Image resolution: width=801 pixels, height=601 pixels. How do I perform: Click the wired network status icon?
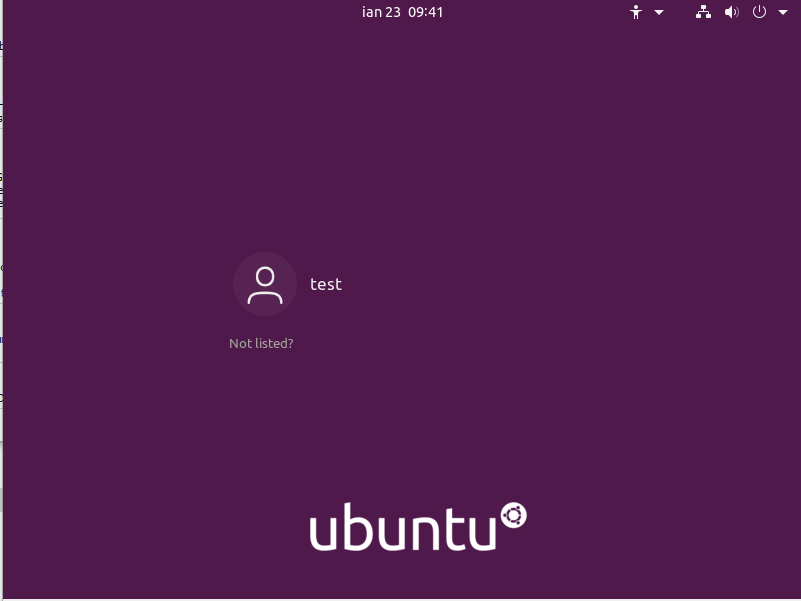[x=703, y=12]
